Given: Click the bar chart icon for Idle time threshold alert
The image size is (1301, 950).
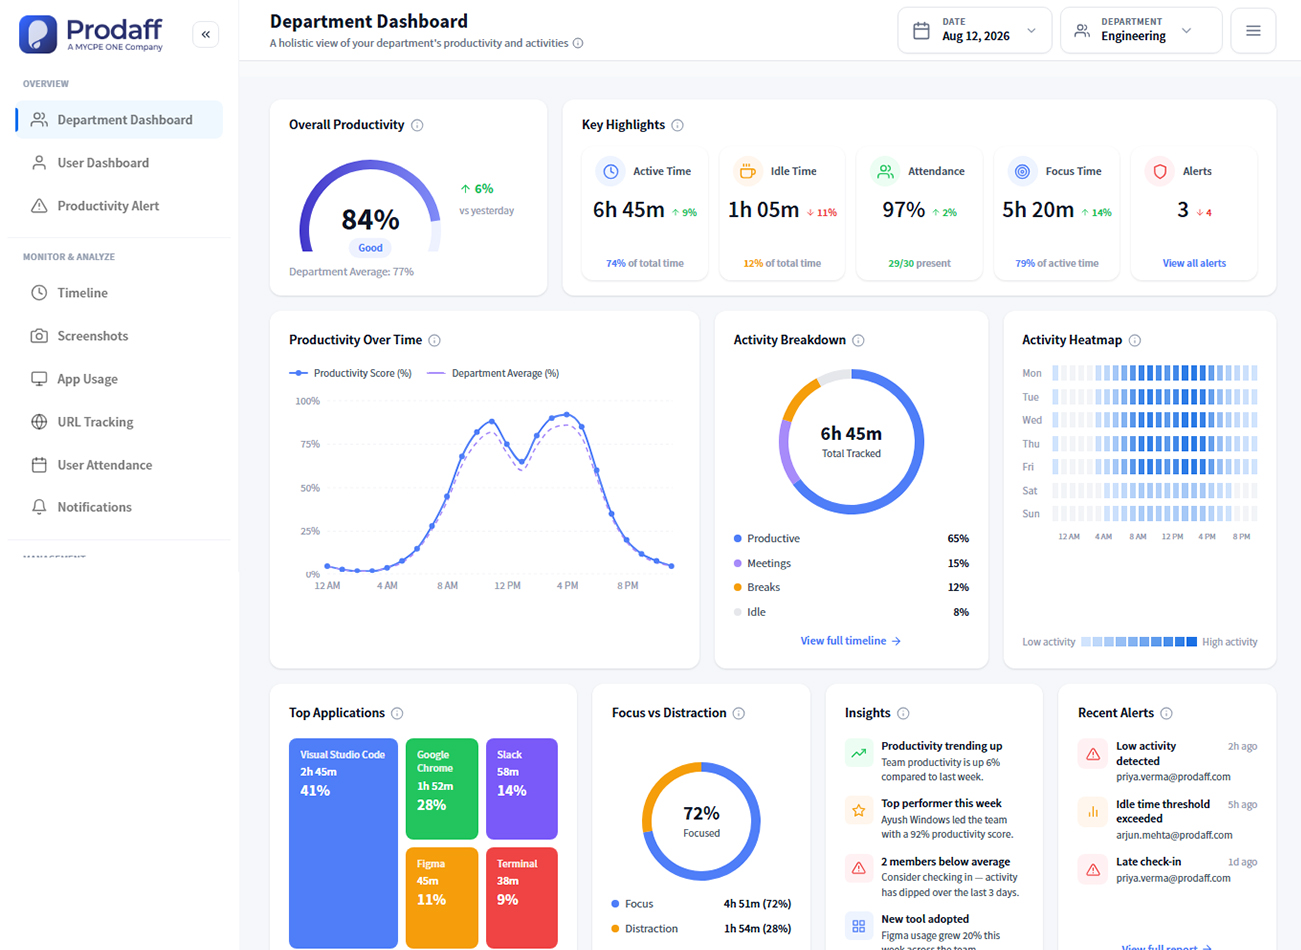Looking at the screenshot, I should pyautogui.click(x=1092, y=812).
